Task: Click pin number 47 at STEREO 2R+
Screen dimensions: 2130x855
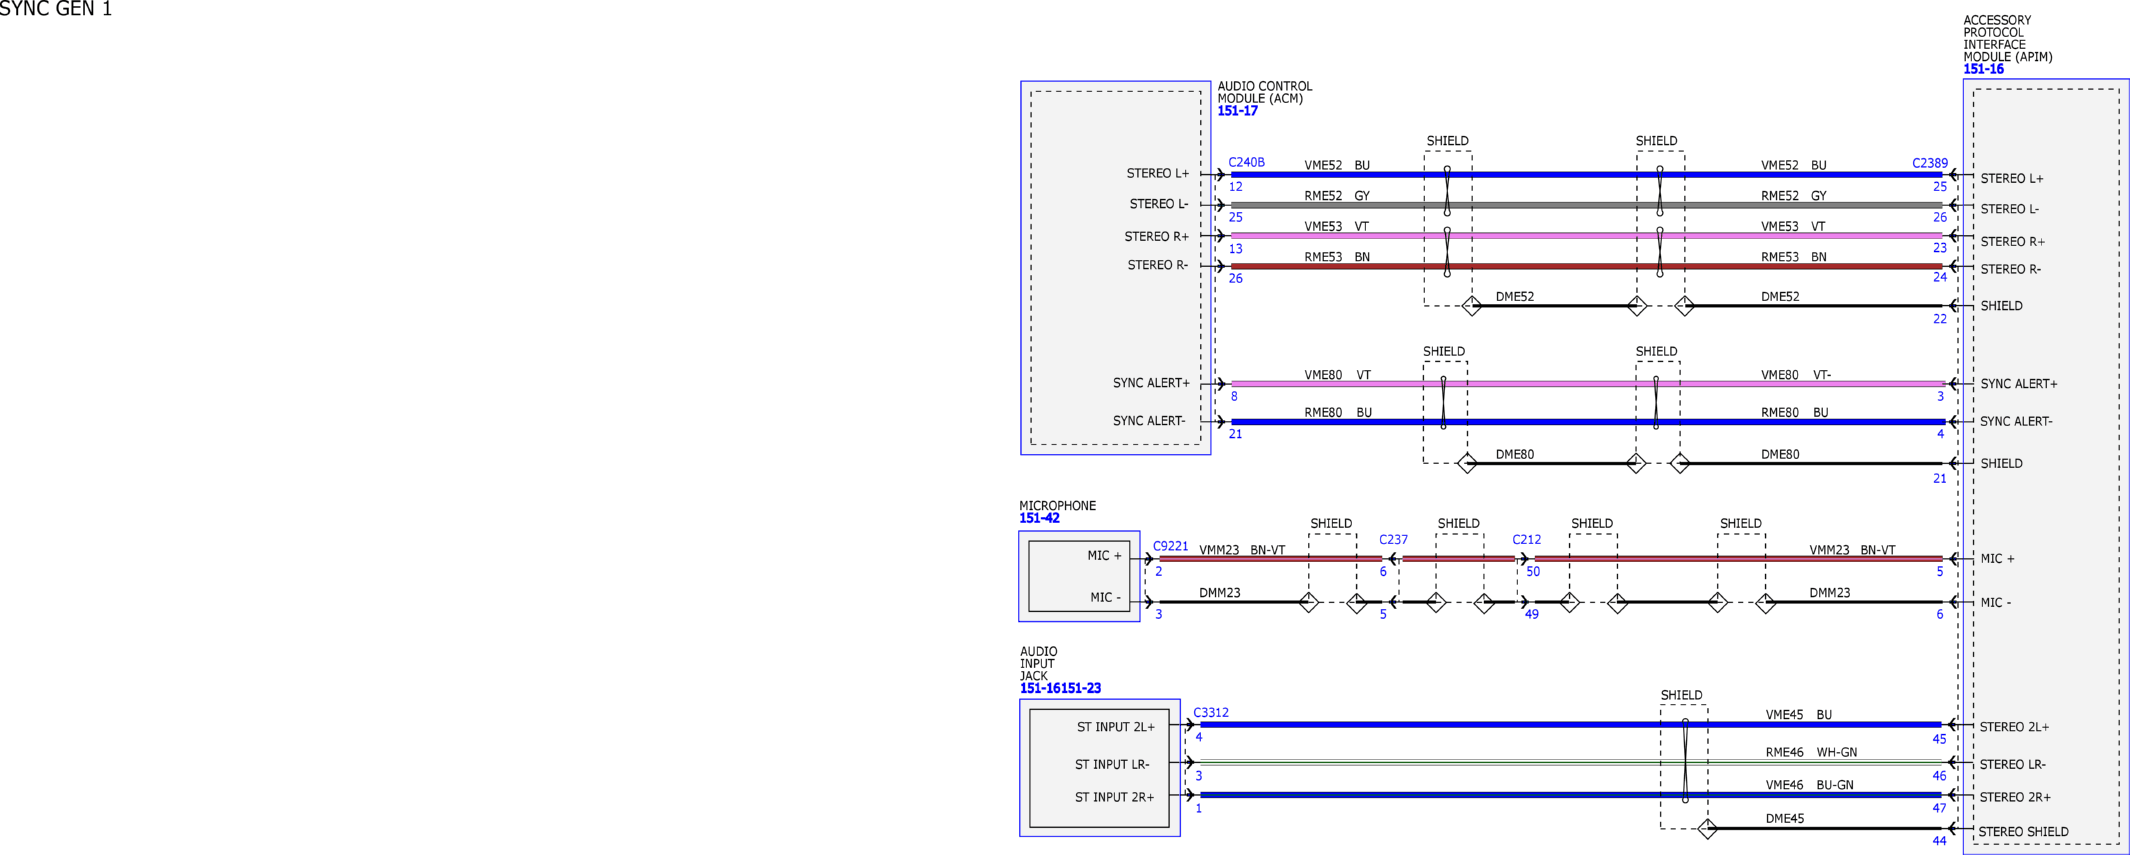Action: point(1939,808)
